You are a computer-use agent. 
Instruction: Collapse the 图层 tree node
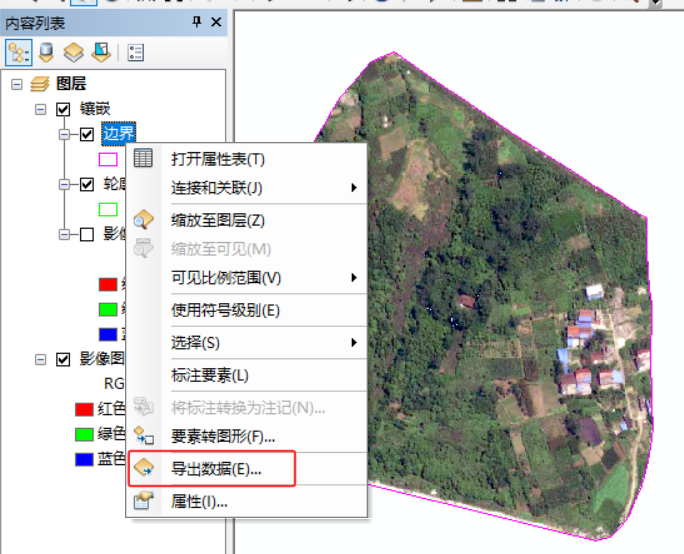[x=17, y=85]
